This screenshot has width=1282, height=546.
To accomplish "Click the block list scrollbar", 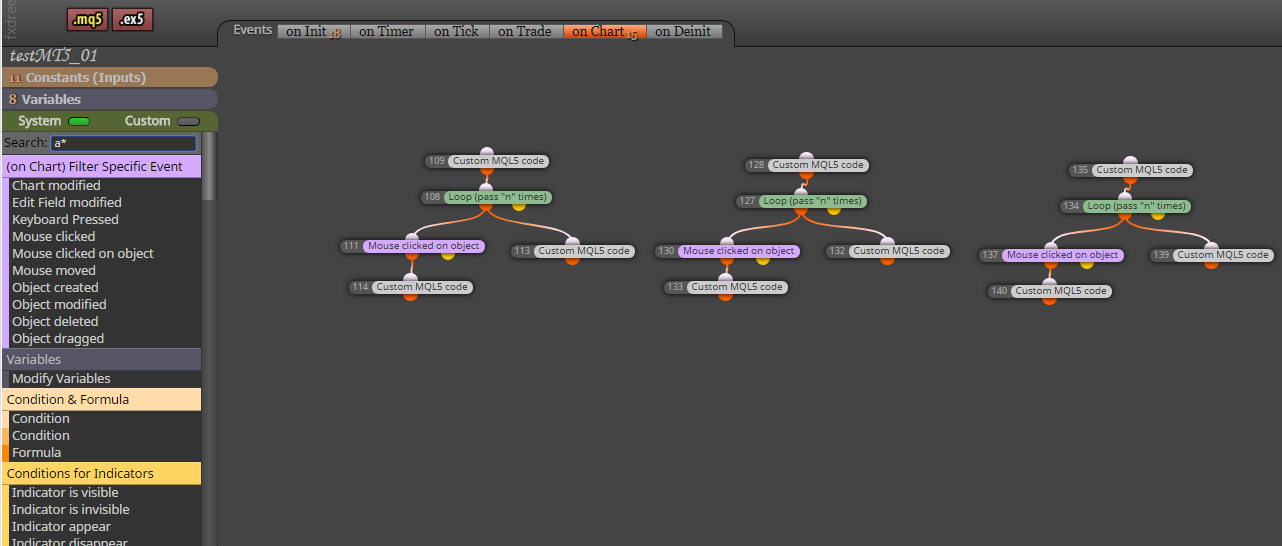I will (x=208, y=165).
